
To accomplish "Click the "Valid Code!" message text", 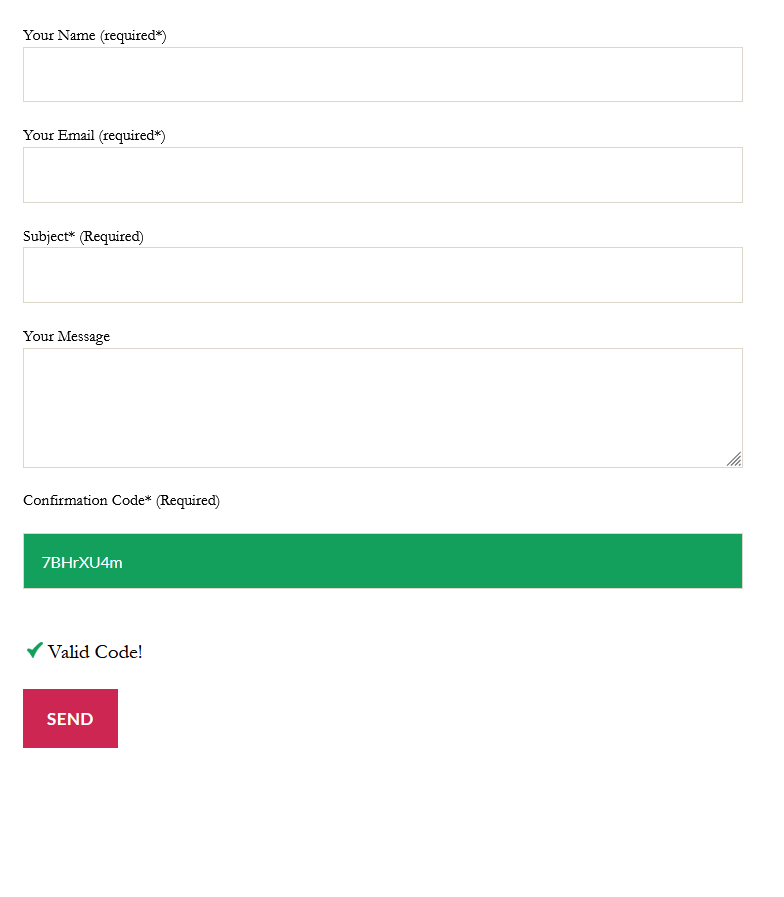I will point(95,652).
